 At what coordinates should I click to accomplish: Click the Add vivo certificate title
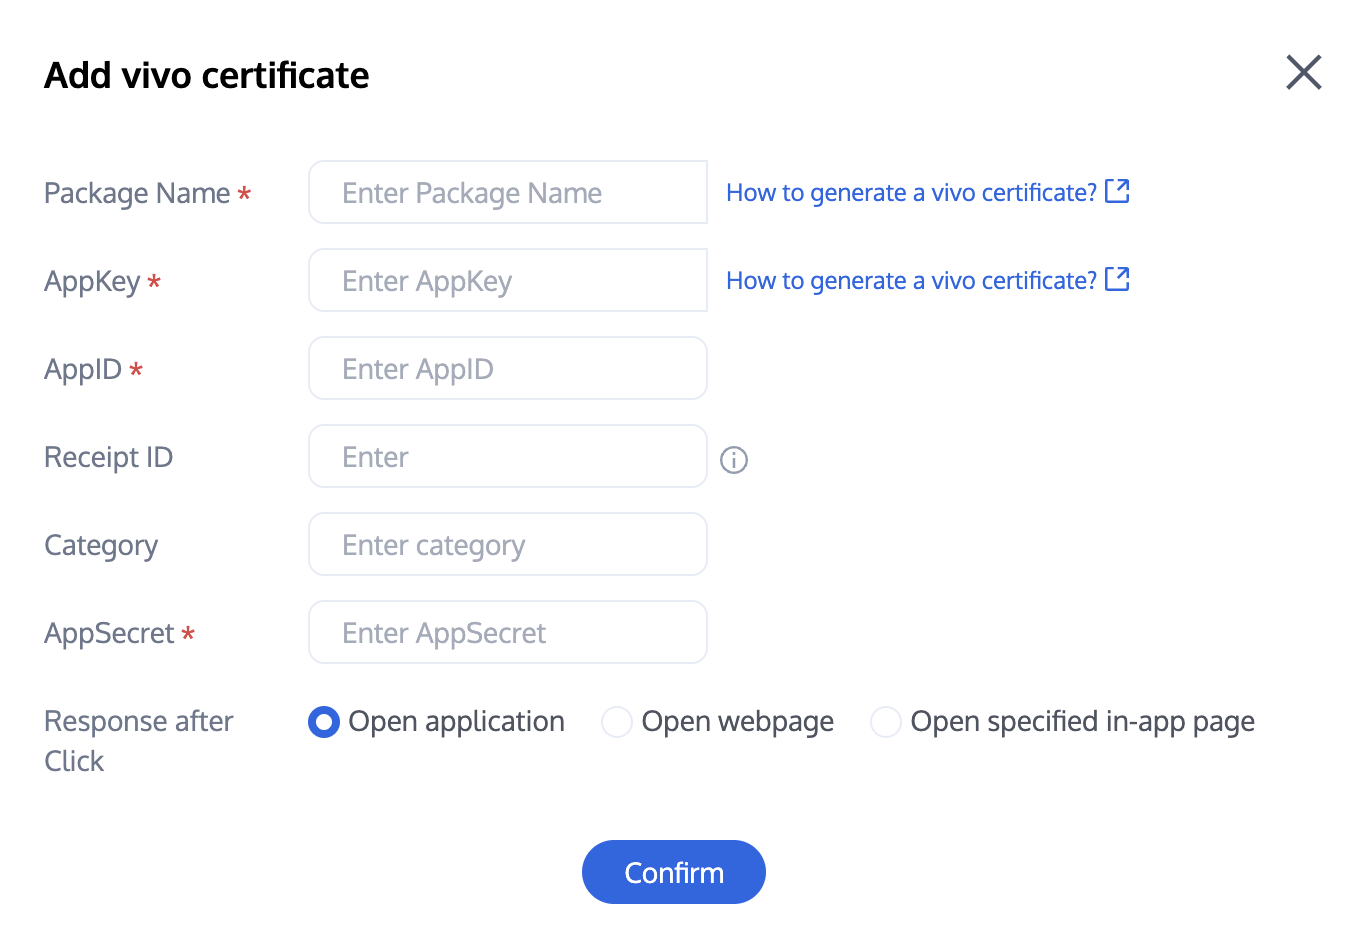[x=207, y=76]
